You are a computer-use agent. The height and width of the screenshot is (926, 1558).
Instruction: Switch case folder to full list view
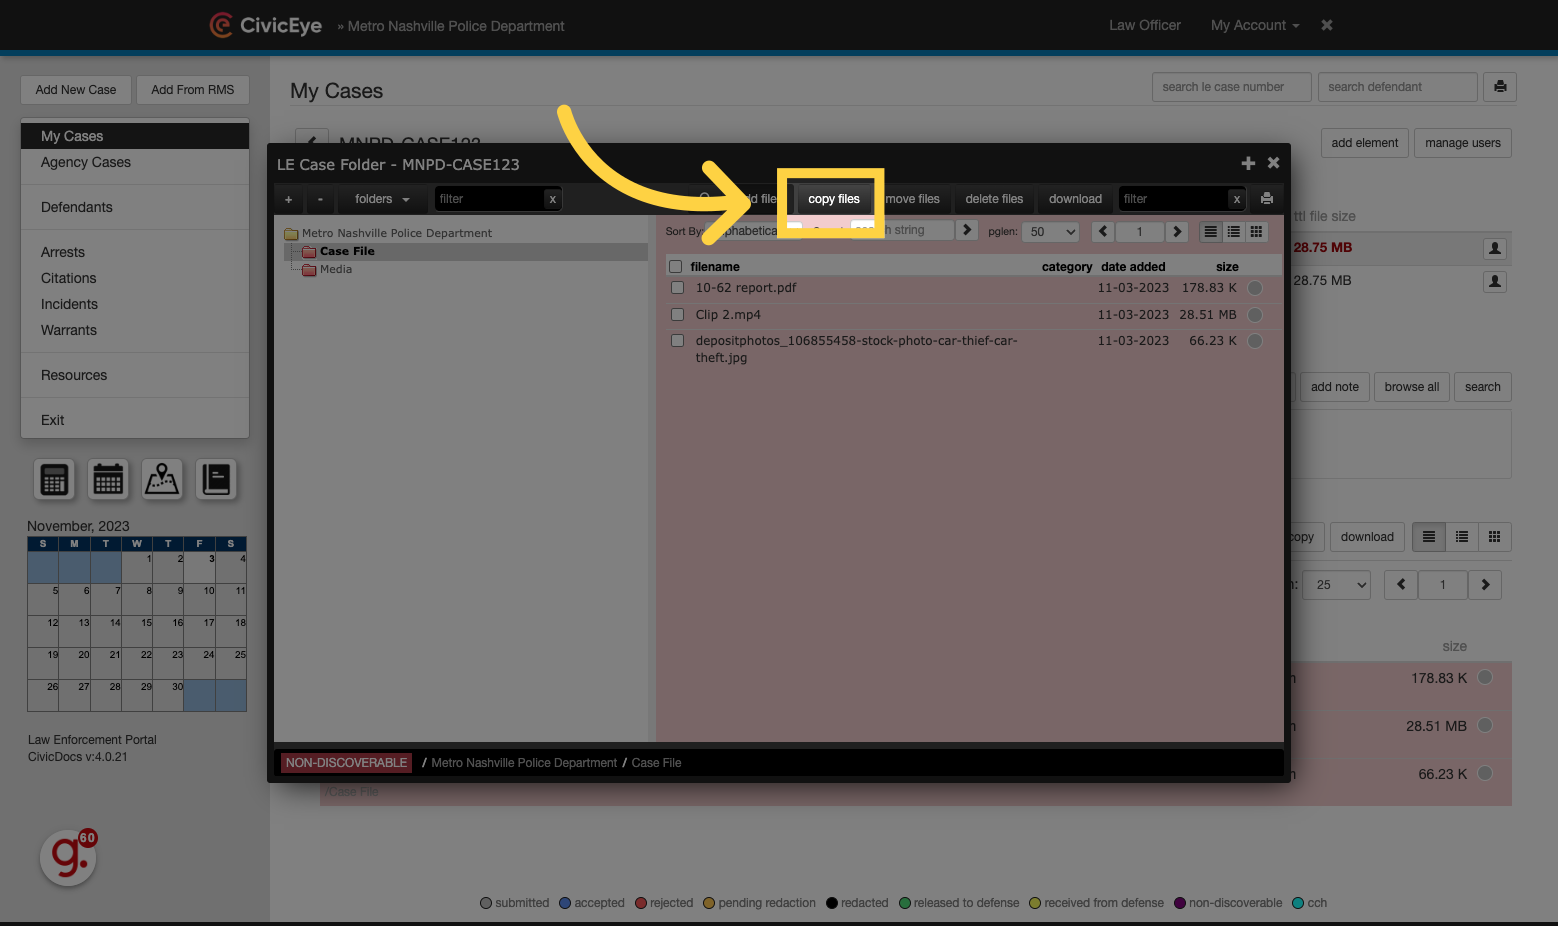[x=1210, y=231]
